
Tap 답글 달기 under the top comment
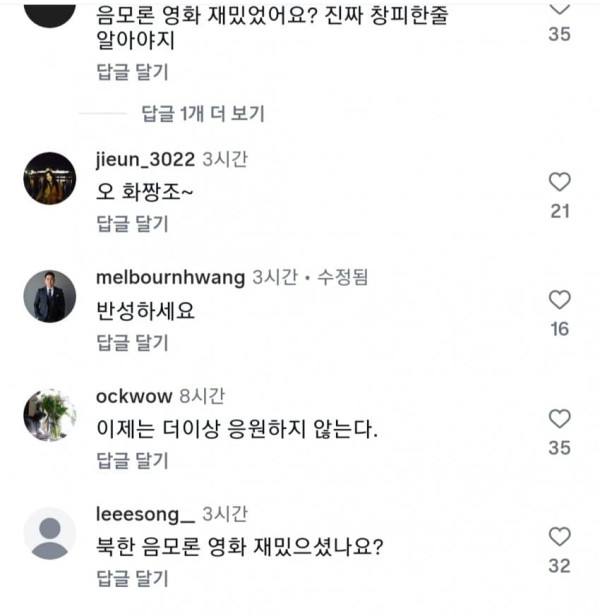click(x=132, y=72)
